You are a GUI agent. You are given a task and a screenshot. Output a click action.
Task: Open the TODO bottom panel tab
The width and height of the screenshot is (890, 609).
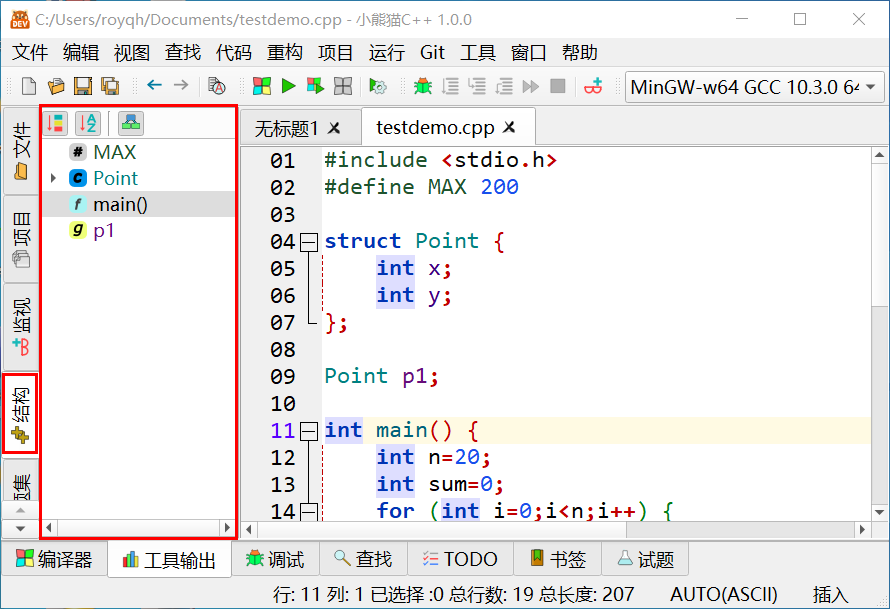[x=460, y=560]
